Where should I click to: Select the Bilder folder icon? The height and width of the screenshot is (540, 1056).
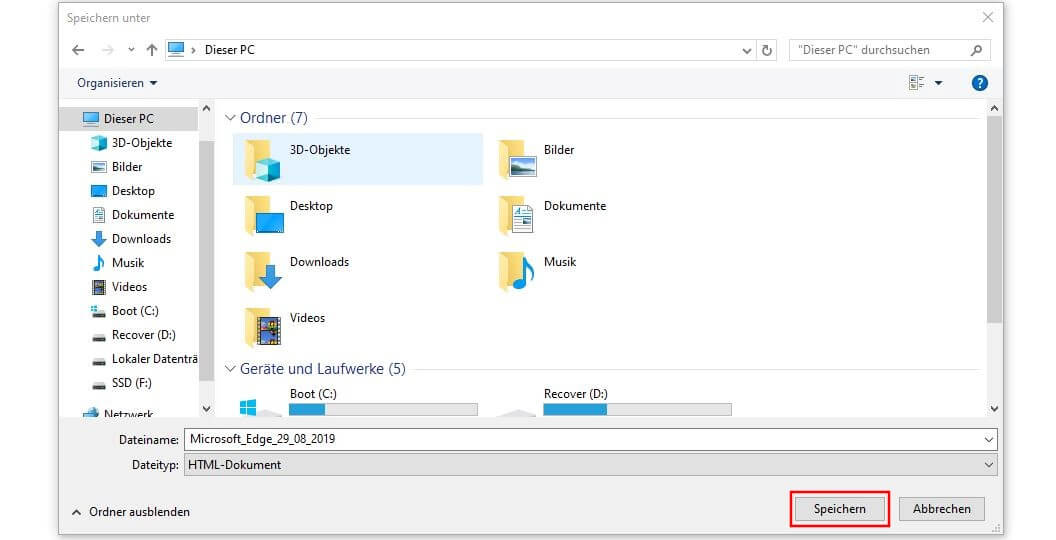tap(517, 160)
